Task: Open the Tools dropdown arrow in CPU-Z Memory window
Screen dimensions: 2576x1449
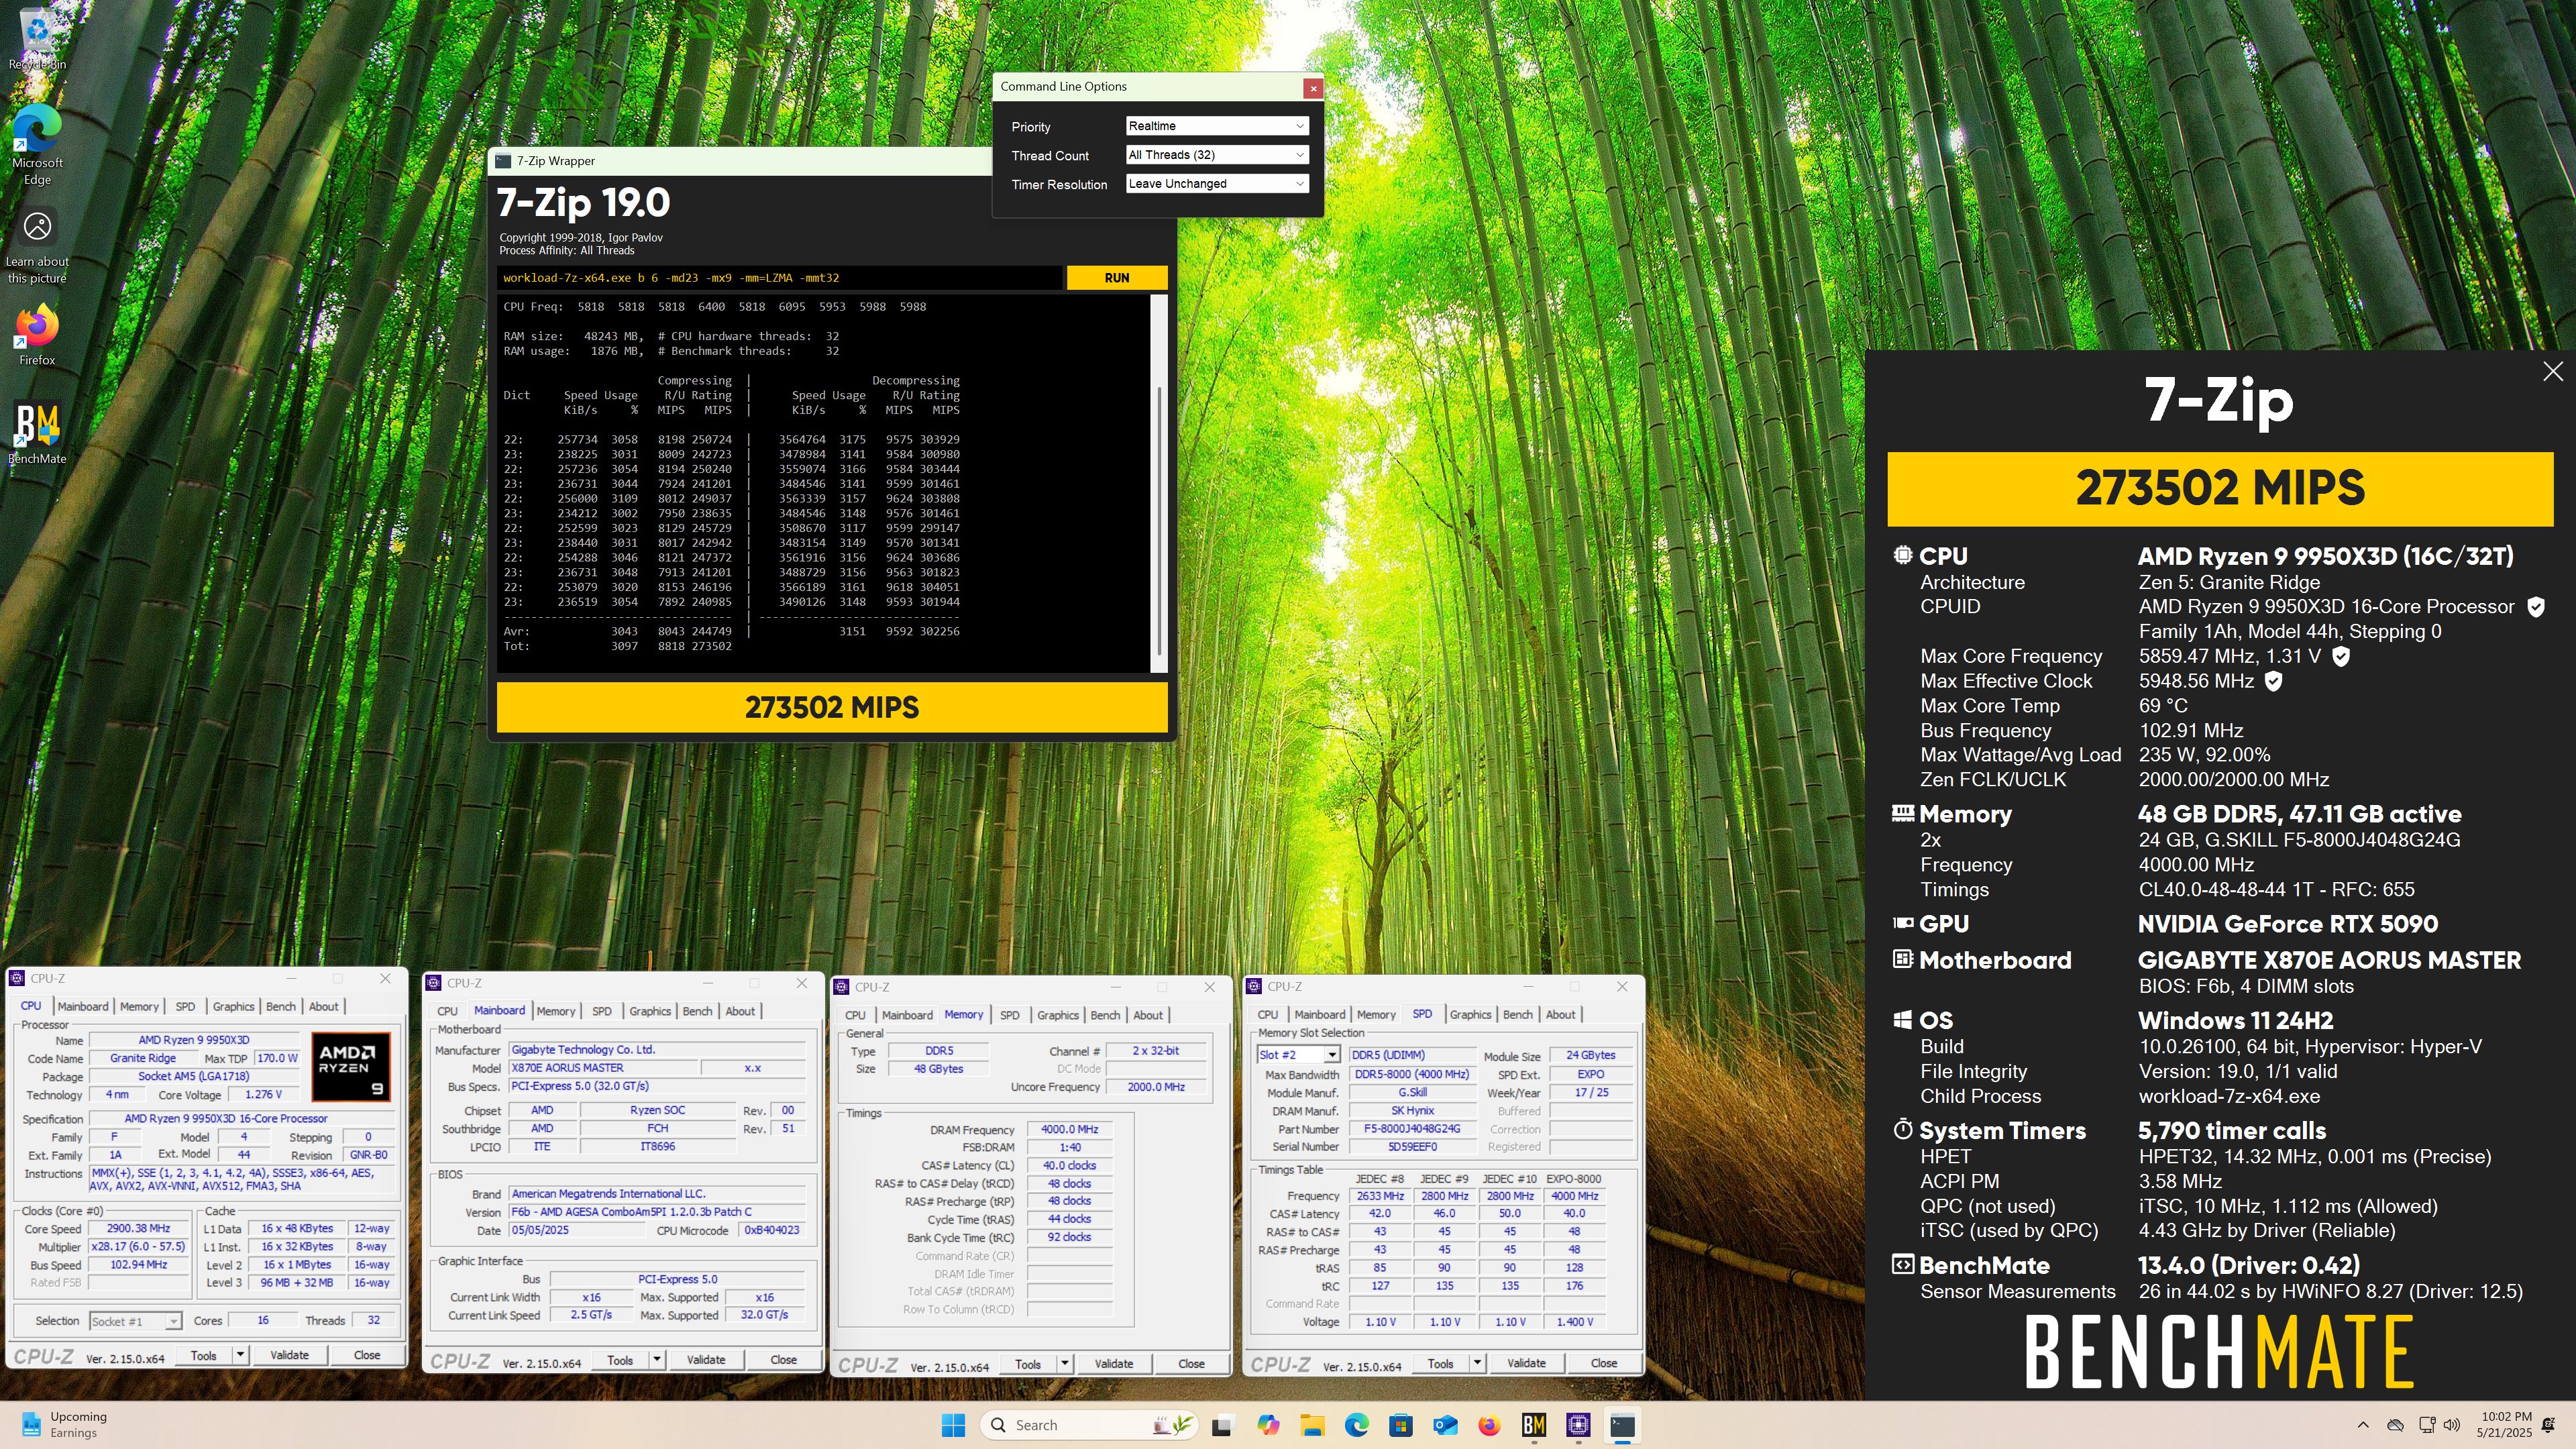Action: (x=1065, y=1364)
